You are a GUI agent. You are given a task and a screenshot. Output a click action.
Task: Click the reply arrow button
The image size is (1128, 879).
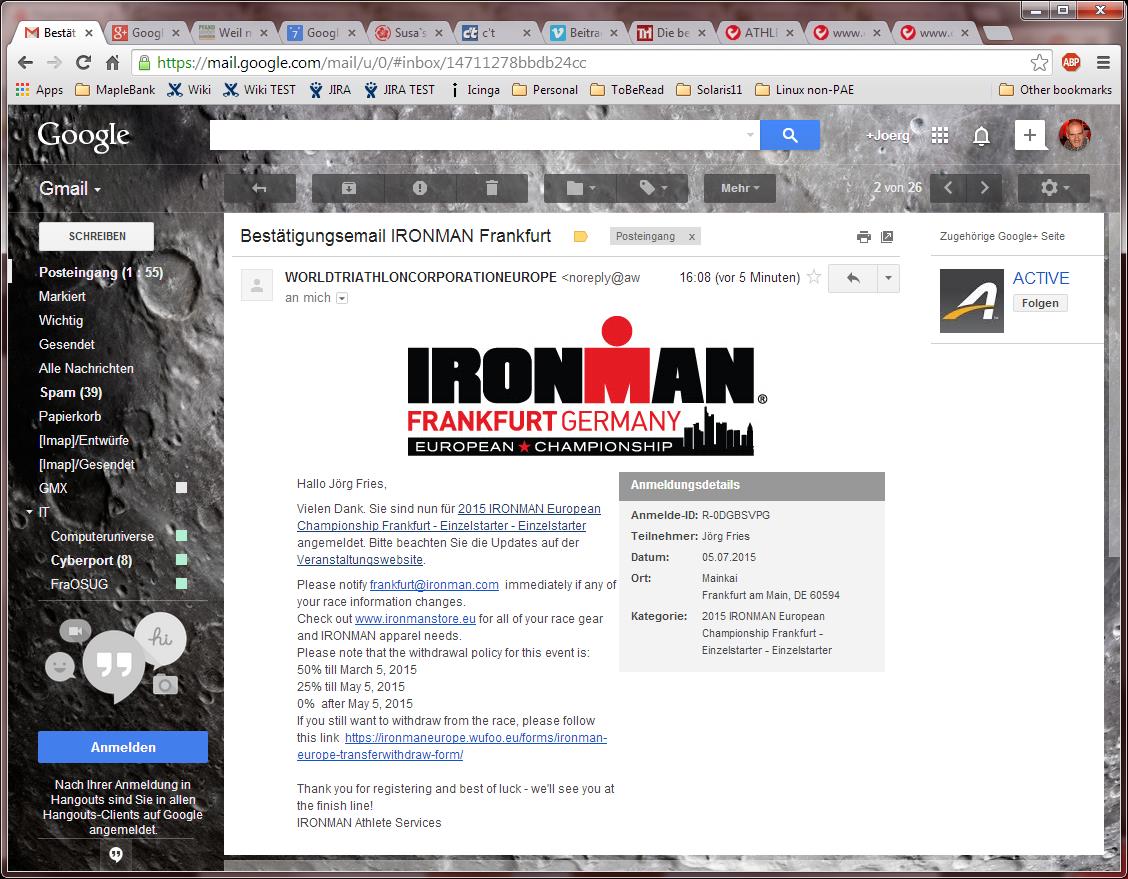tap(853, 278)
